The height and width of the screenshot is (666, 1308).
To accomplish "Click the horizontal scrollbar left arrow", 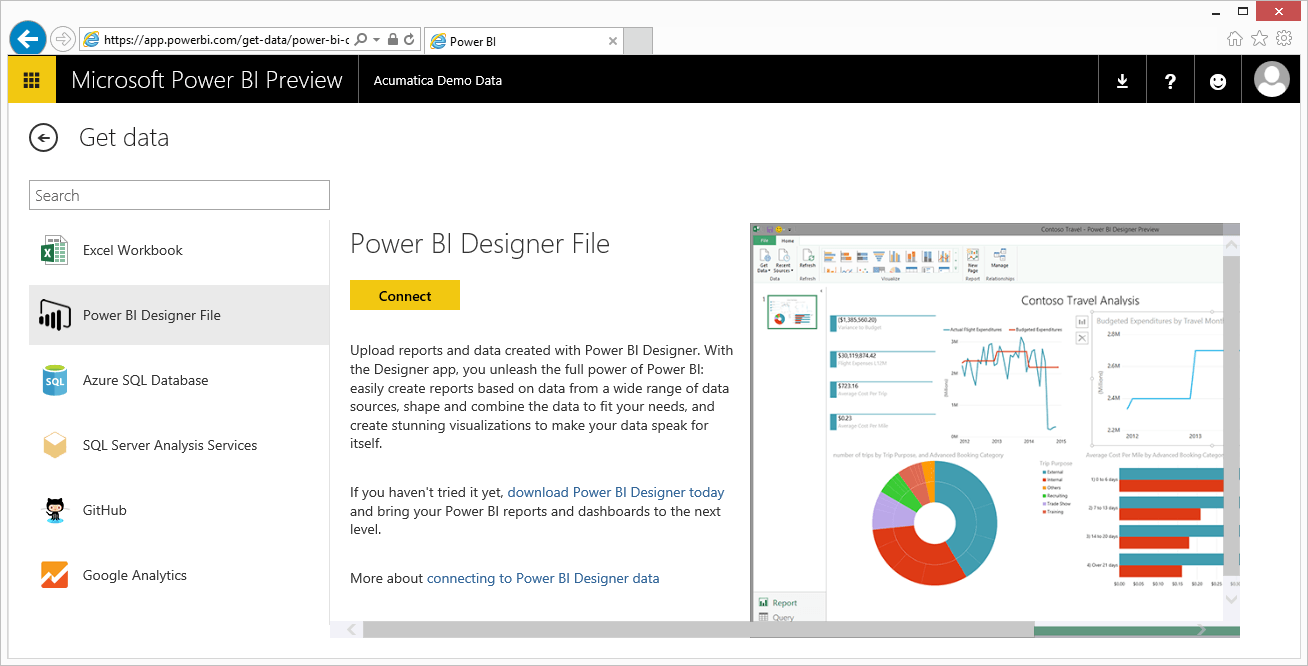I will (351, 630).
